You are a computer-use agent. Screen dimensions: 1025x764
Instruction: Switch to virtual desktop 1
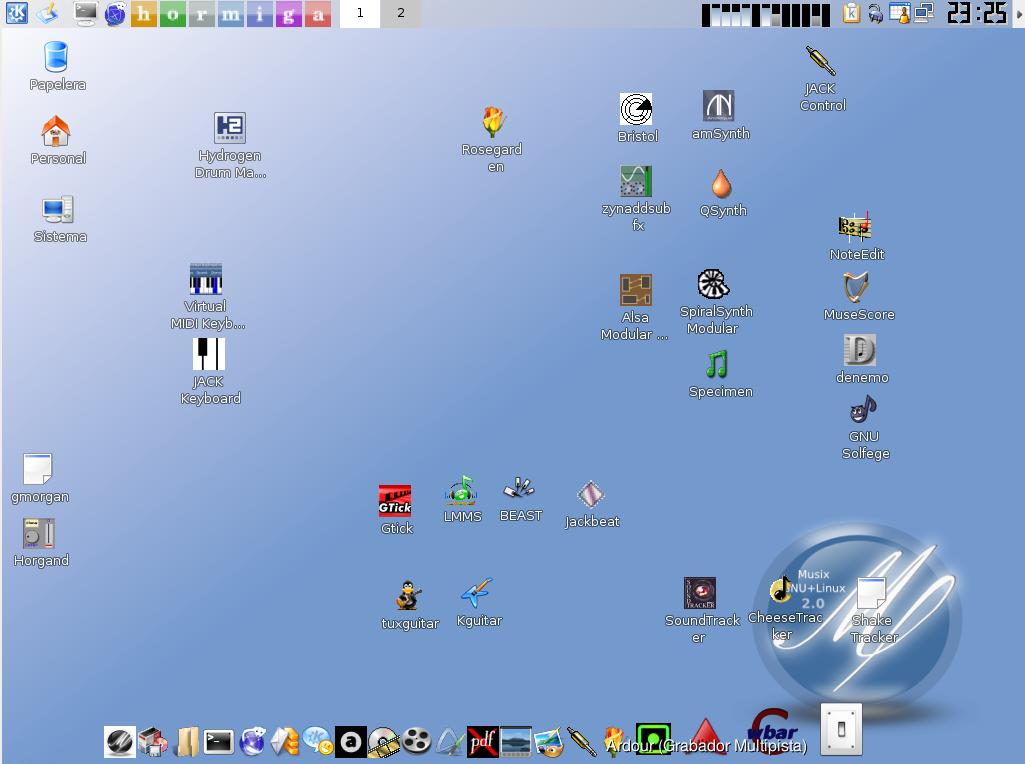click(360, 13)
